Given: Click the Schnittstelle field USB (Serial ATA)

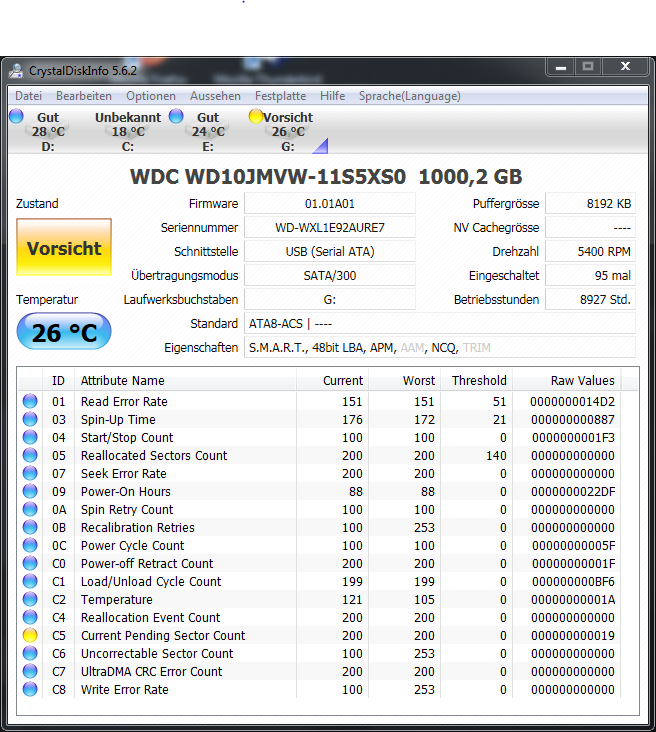Looking at the screenshot, I should (330, 252).
